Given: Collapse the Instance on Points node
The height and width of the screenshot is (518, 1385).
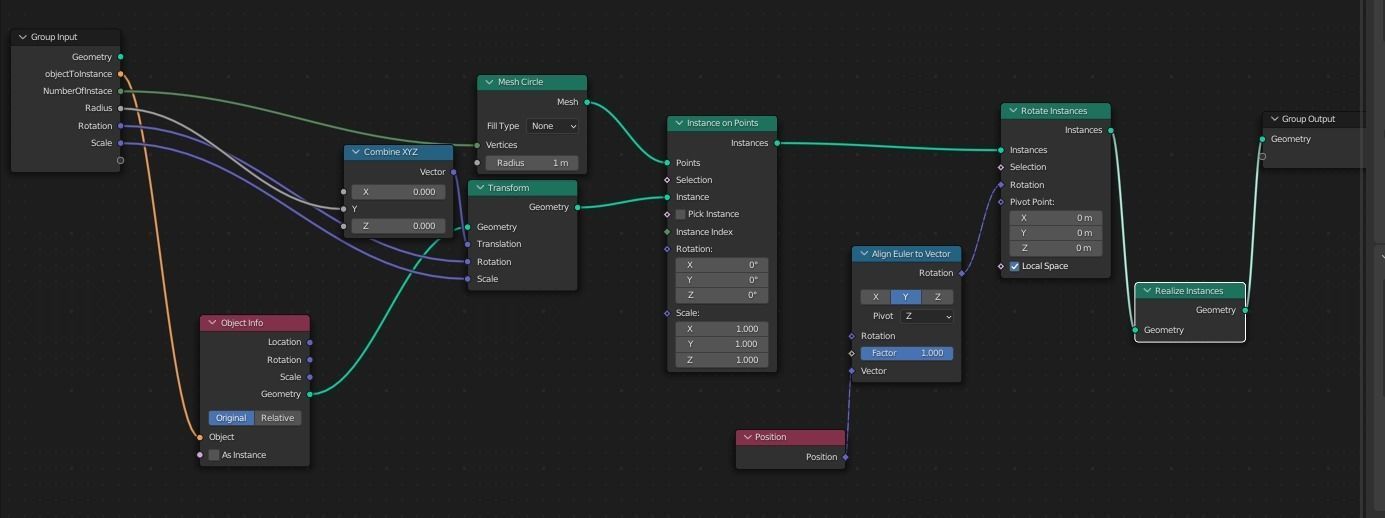Looking at the screenshot, I should tap(679, 123).
